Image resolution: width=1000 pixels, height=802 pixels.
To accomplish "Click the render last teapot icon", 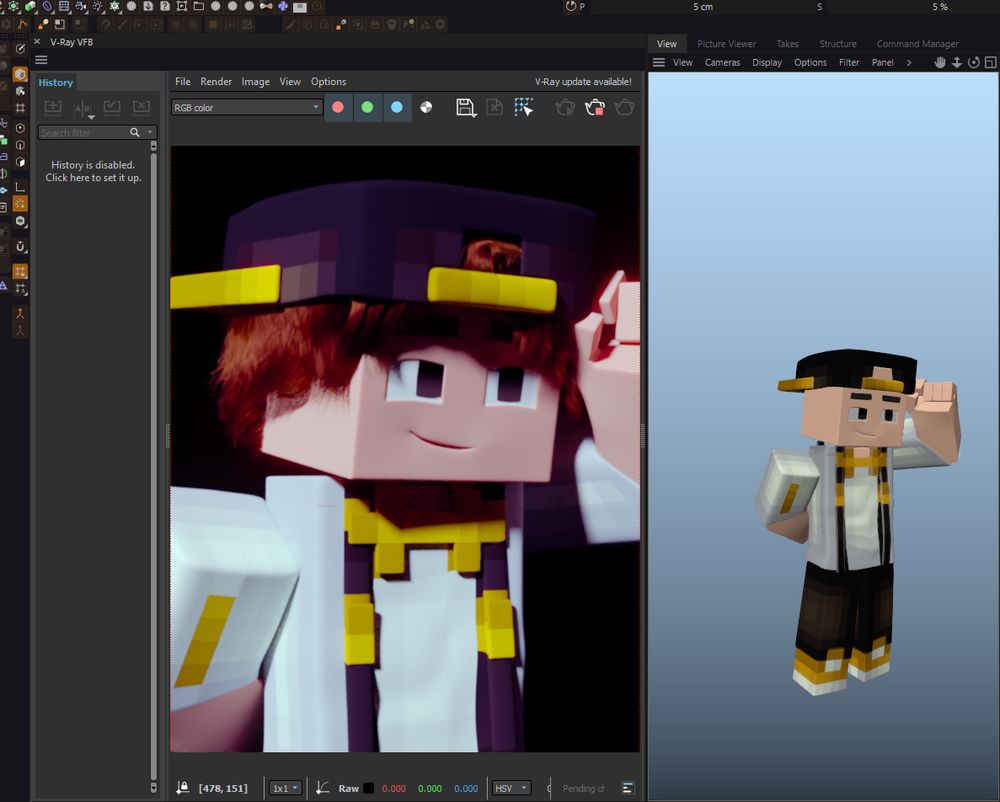I will point(624,108).
